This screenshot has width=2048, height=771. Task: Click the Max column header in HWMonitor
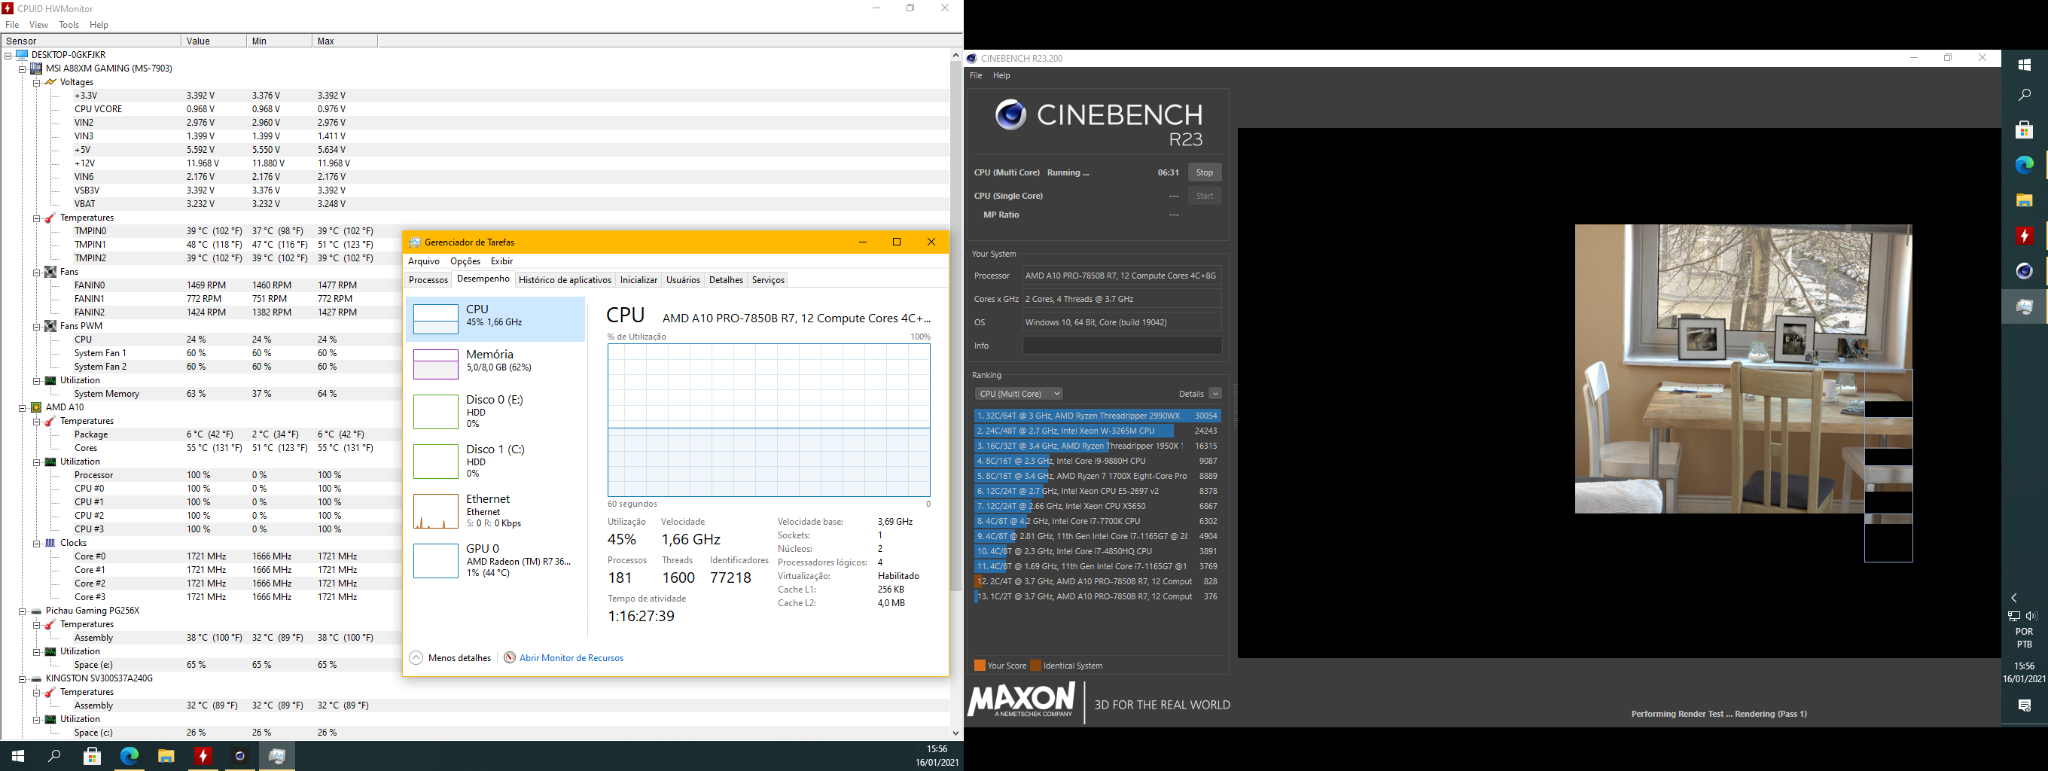pyautogui.click(x=344, y=41)
